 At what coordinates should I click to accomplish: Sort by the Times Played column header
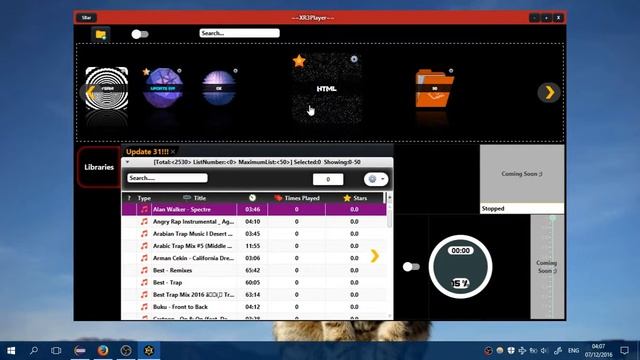pyautogui.click(x=297, y=198)
